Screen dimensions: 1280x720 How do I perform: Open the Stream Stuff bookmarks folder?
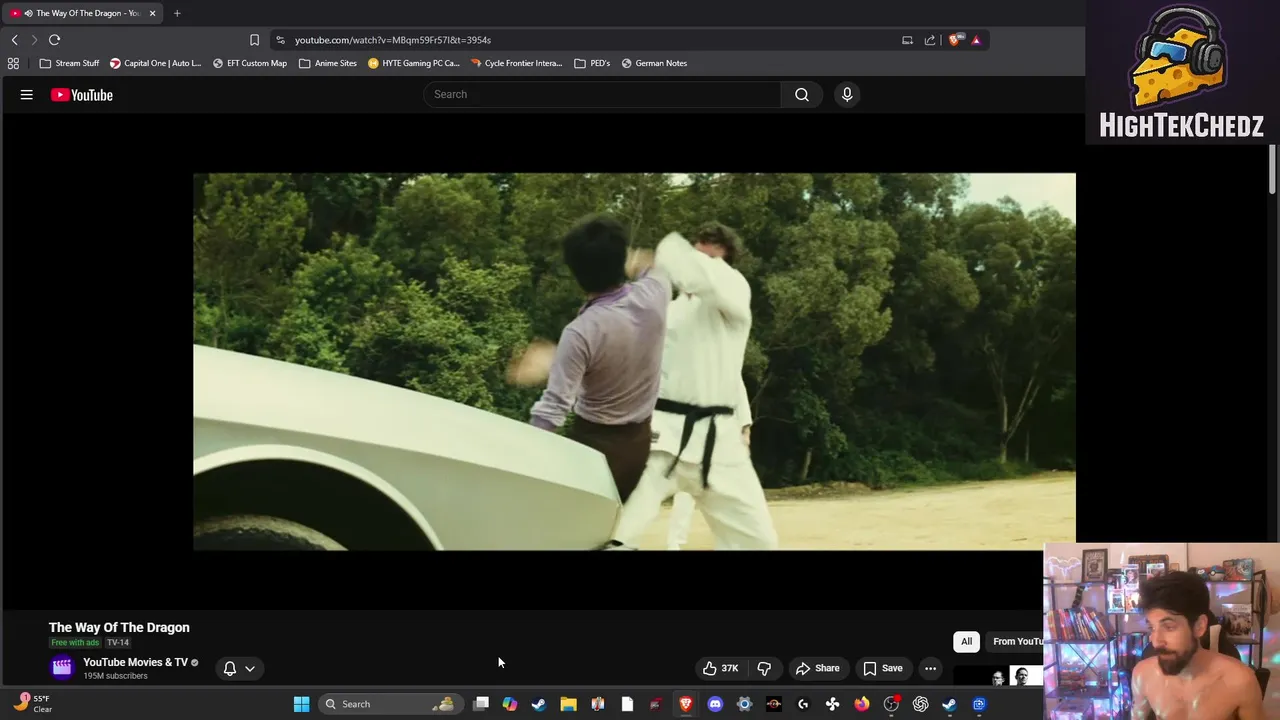(69, 63)
